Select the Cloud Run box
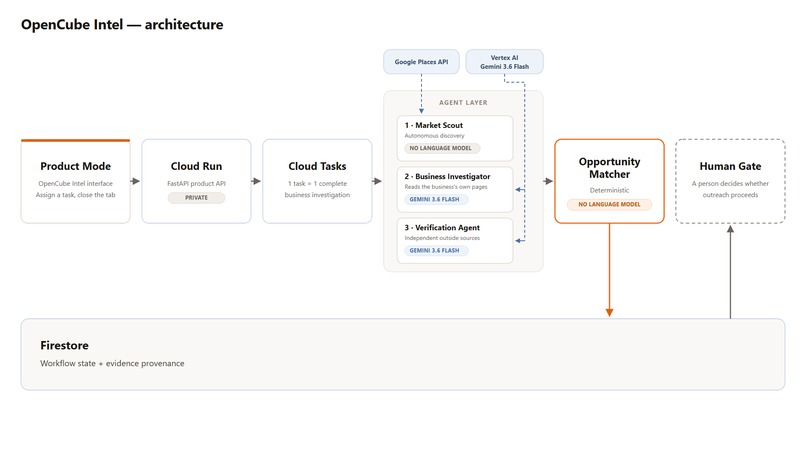806x453 pixels. coord(196,181)
